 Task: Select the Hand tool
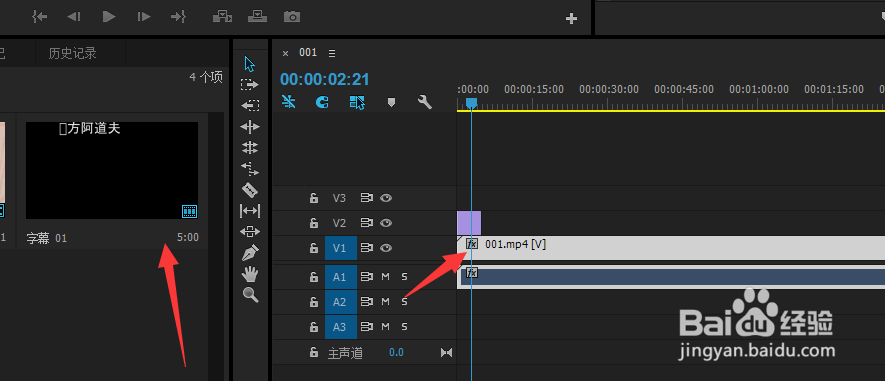(249, 274)
